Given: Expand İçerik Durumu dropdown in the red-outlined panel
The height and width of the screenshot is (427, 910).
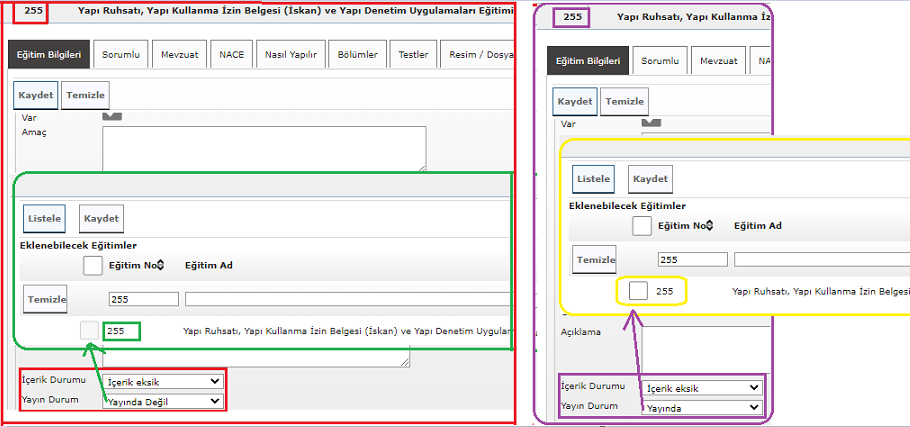Looking at the screenshot, I should [163, 382].
